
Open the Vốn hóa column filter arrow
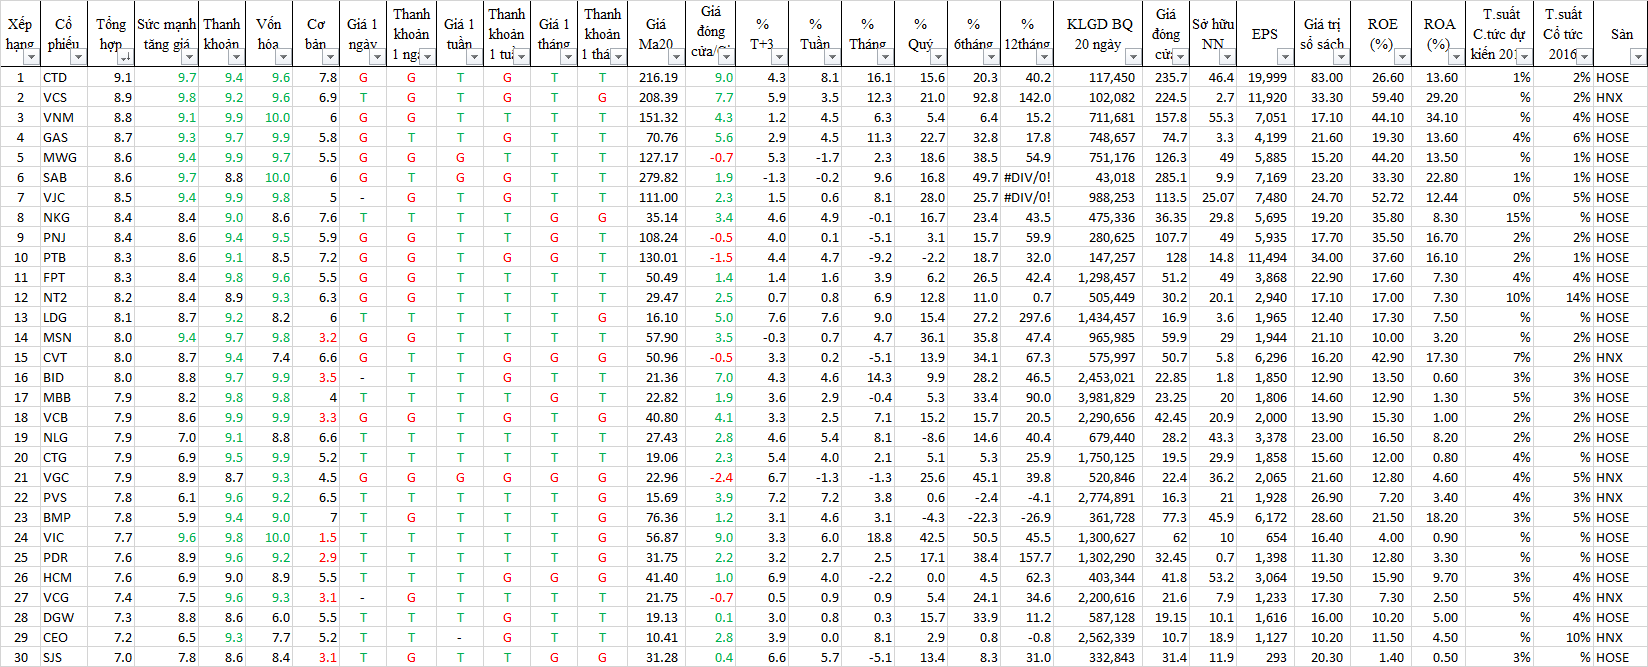[x=285, y=58]
